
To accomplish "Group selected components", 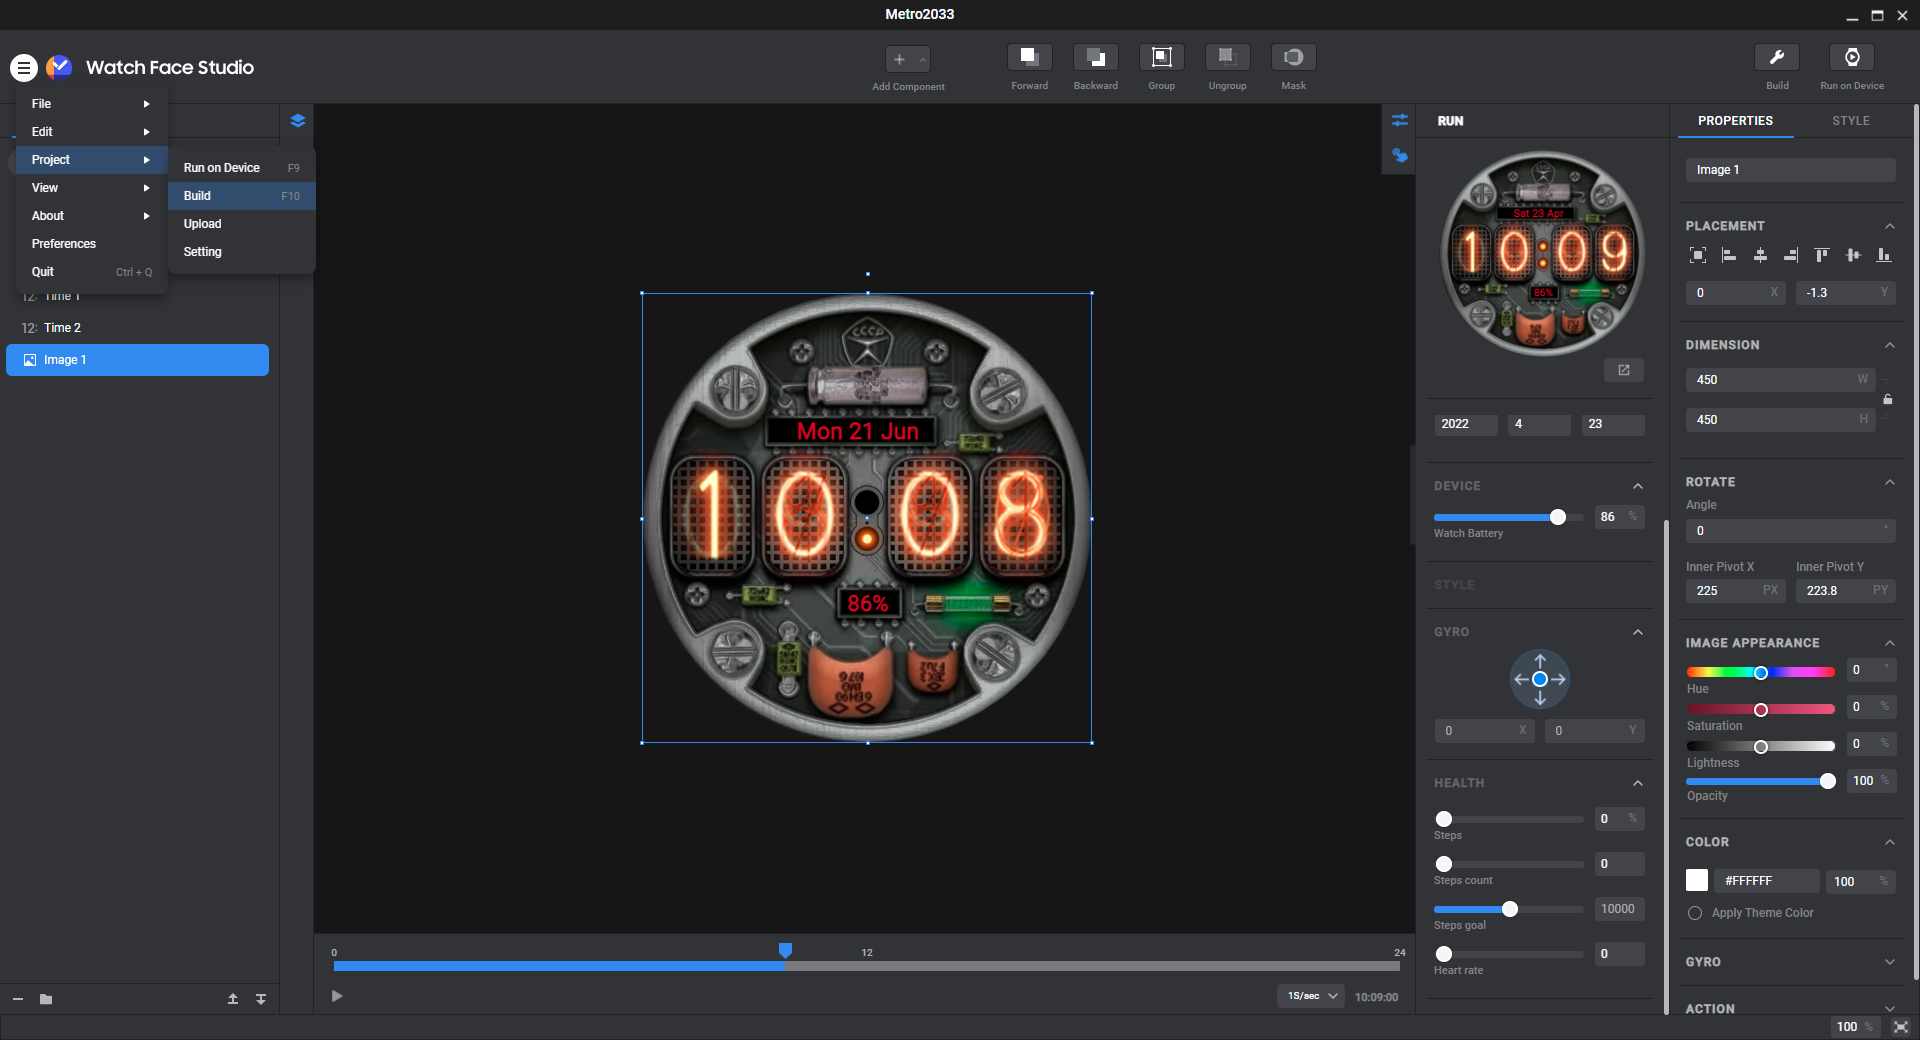I will pyautogui.click(x=1161, y=57).
